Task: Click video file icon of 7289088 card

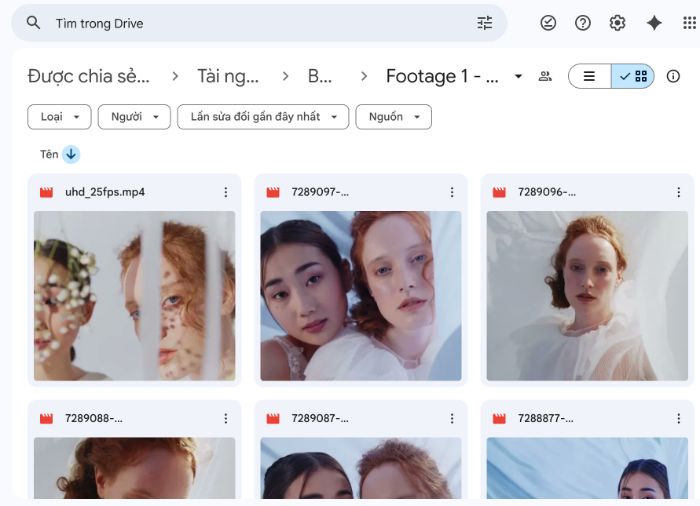Action: [x=46, y=418]
